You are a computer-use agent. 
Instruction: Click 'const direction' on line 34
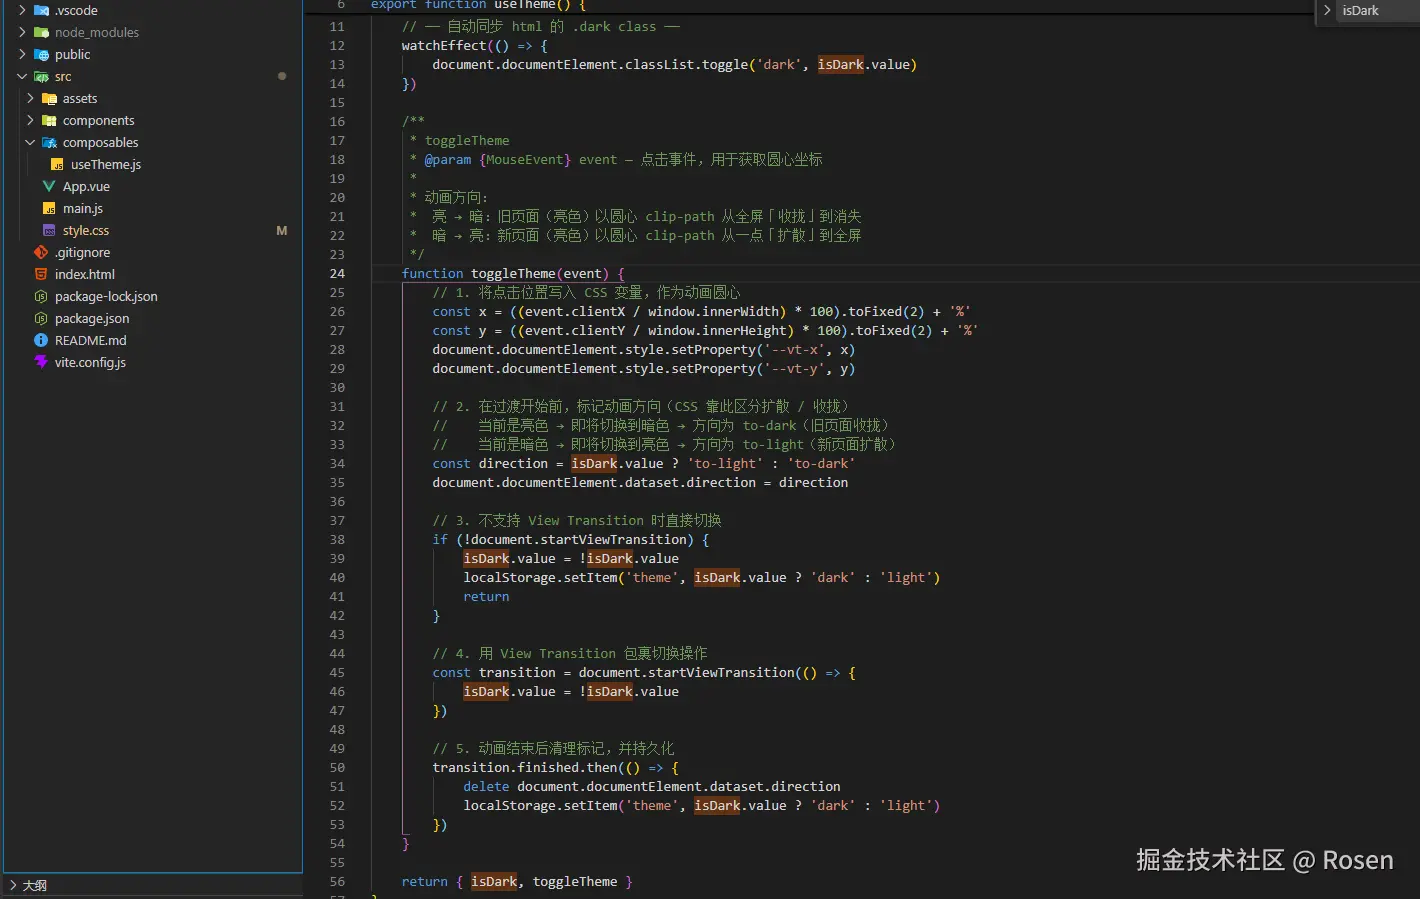490,463
